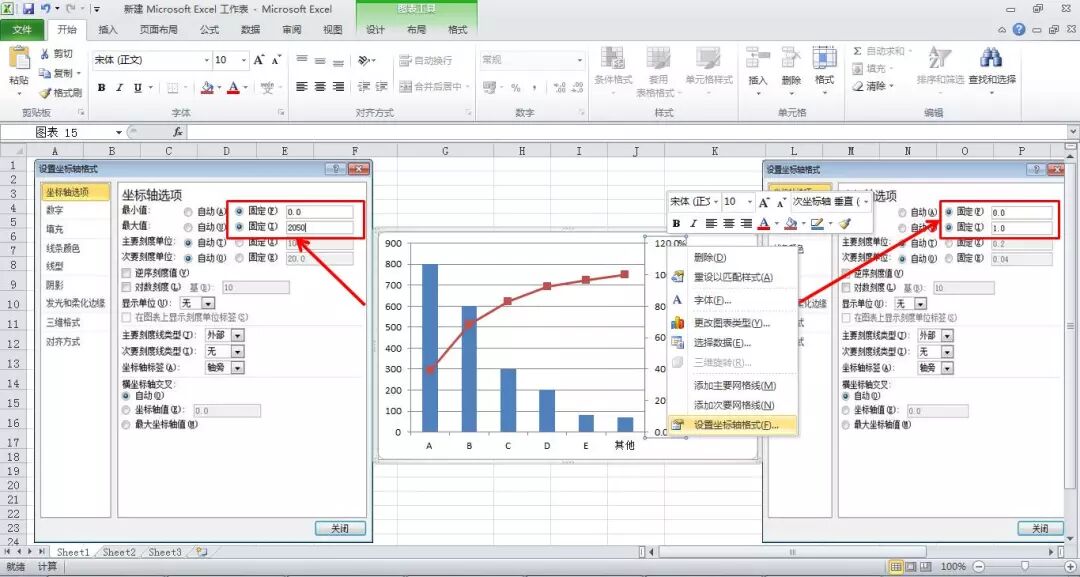
Task: Check 对数刻度 in the left dialog
Action: 126,287
